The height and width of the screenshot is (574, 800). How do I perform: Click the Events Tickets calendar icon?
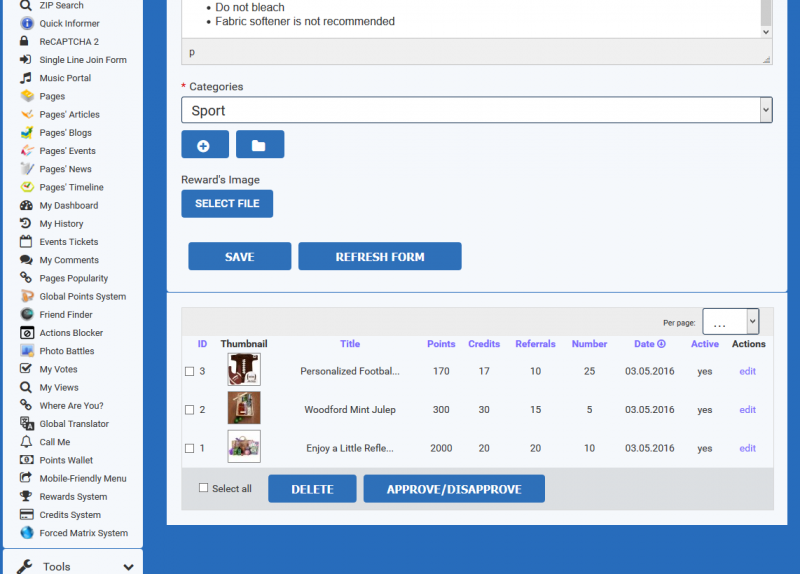pyautogui.click(x=26, y=242)
